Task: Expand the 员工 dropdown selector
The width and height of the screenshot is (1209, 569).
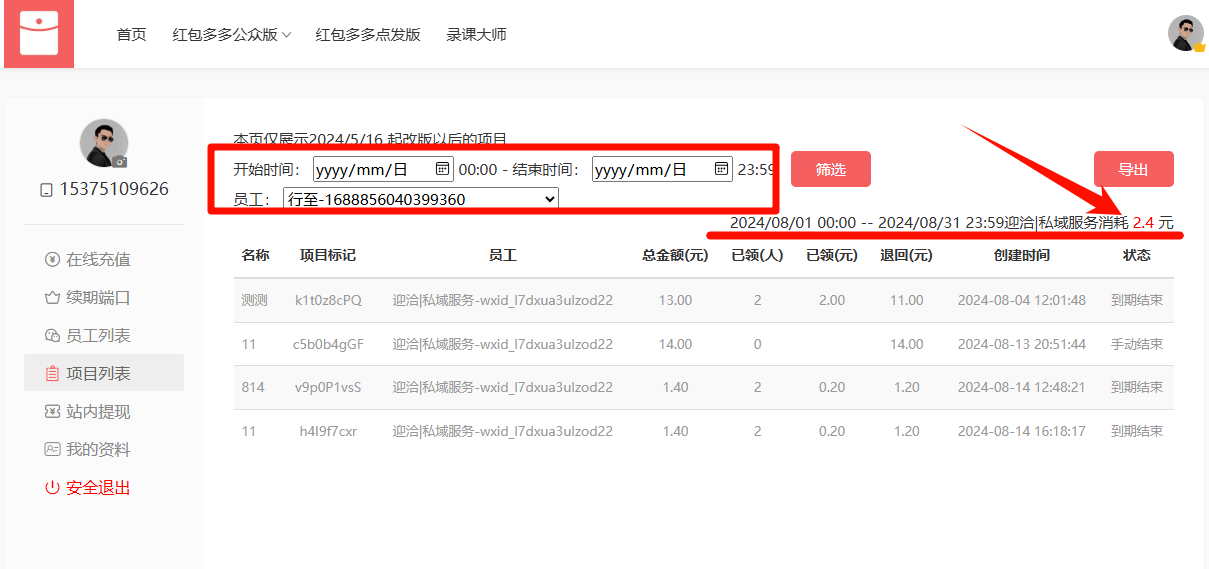Action: (420, 199)
